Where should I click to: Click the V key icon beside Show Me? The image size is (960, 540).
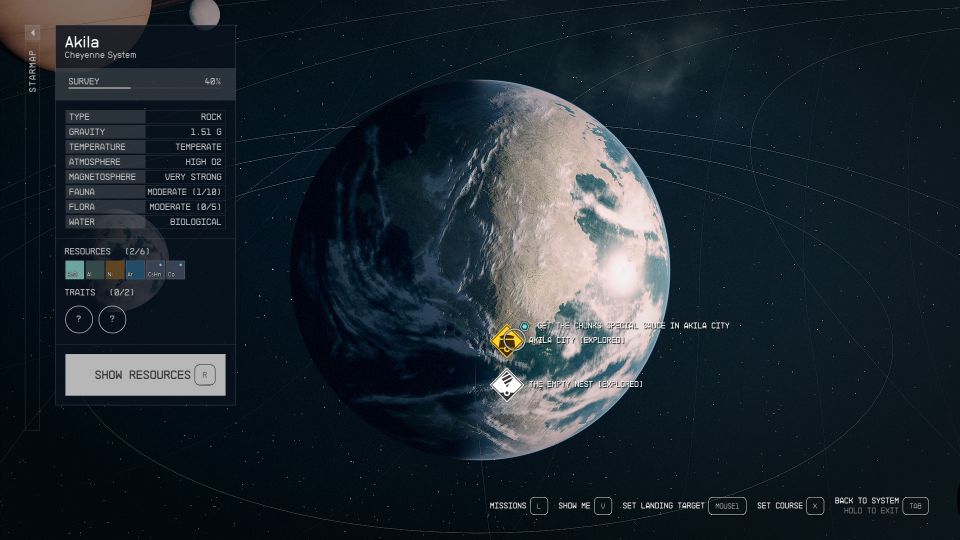pos(603,506)
